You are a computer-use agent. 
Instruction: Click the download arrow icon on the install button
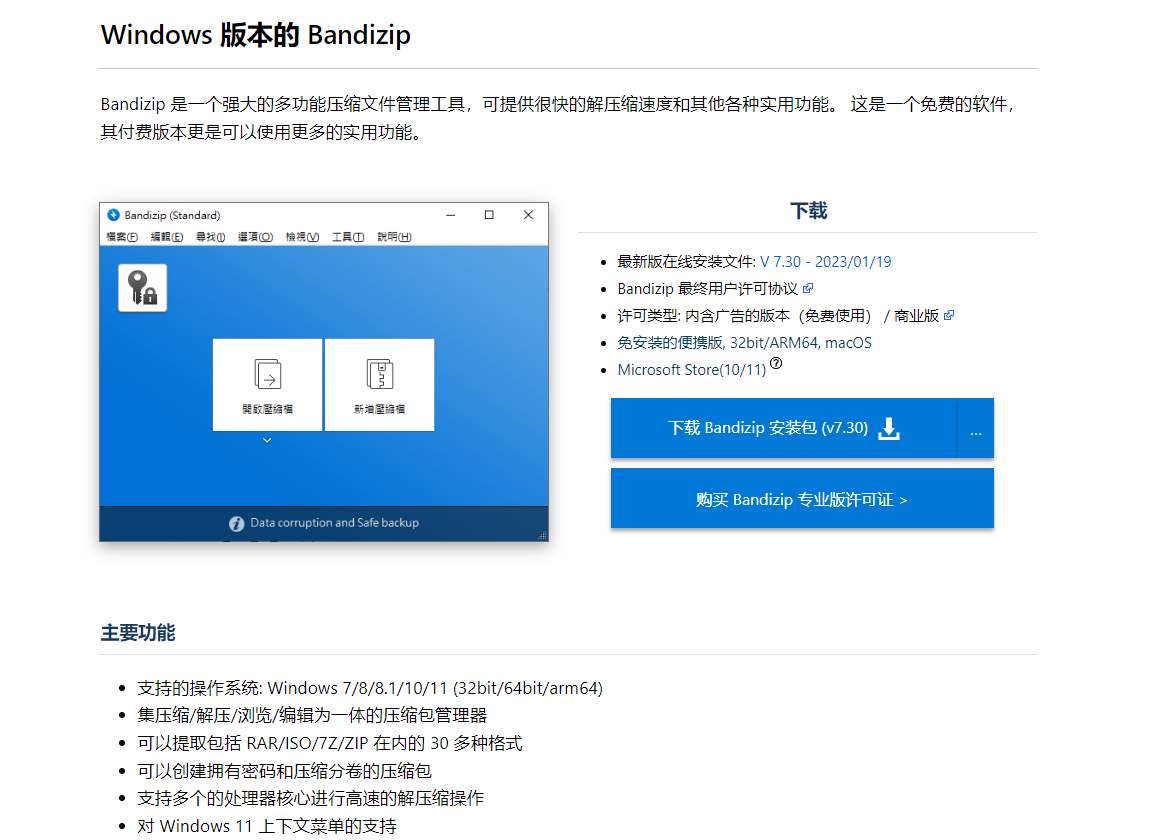(888, 427)
